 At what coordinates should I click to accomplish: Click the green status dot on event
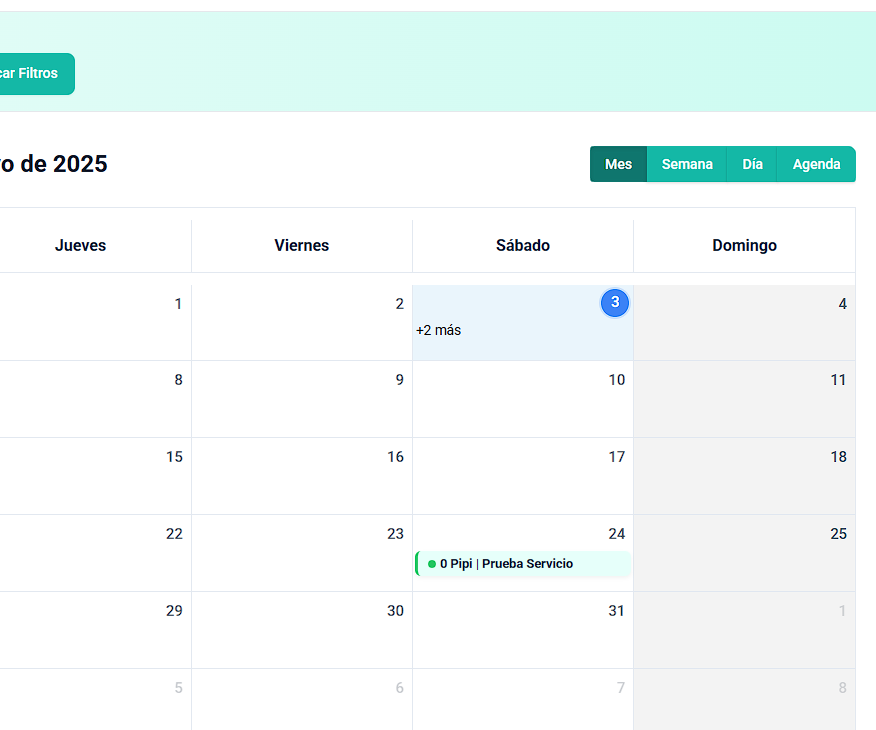tap(432, 564)
